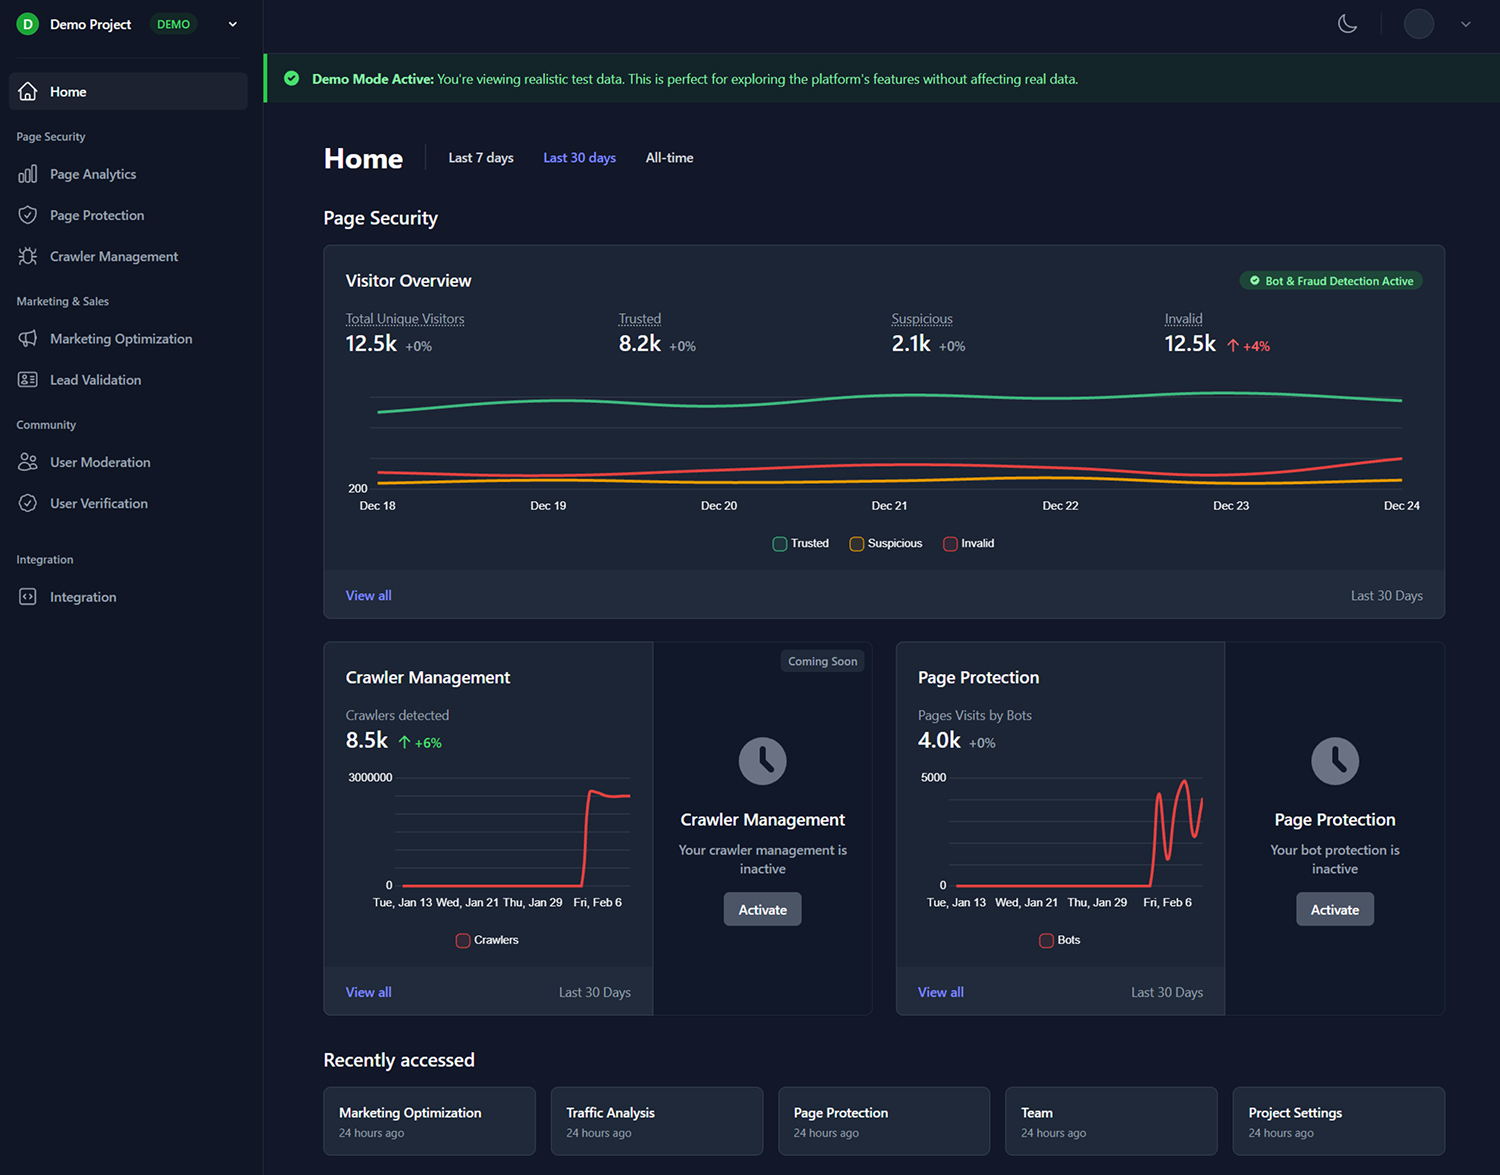Click the Integration code icon in sidebar
The height and width of the screenshot is (1175, 1500).
(x=28, y=597)
